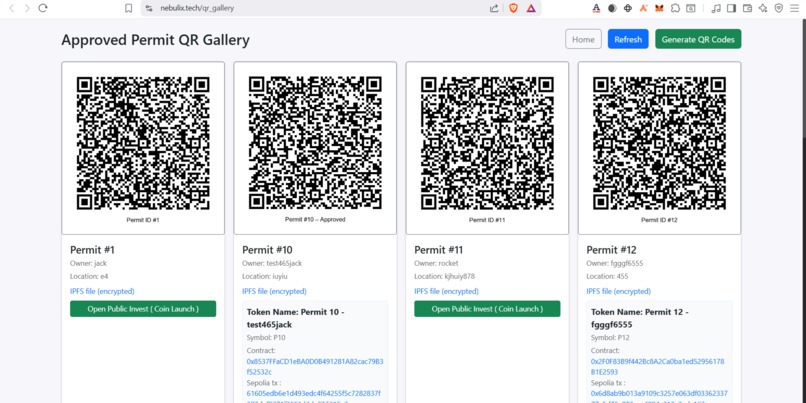Image resolution: width=806 pixels, height=403 pixels.
Task: Open the dark half-moon extension icon
Action: 612,8
